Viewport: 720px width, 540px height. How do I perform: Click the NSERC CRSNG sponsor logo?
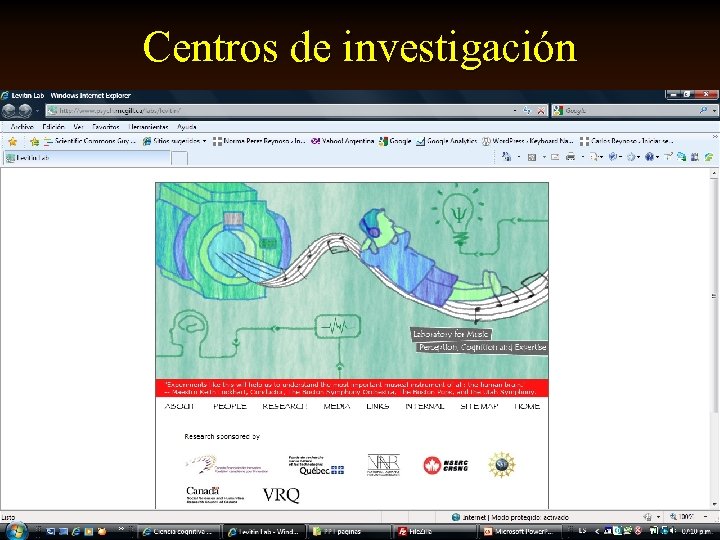tap(445, 466)
